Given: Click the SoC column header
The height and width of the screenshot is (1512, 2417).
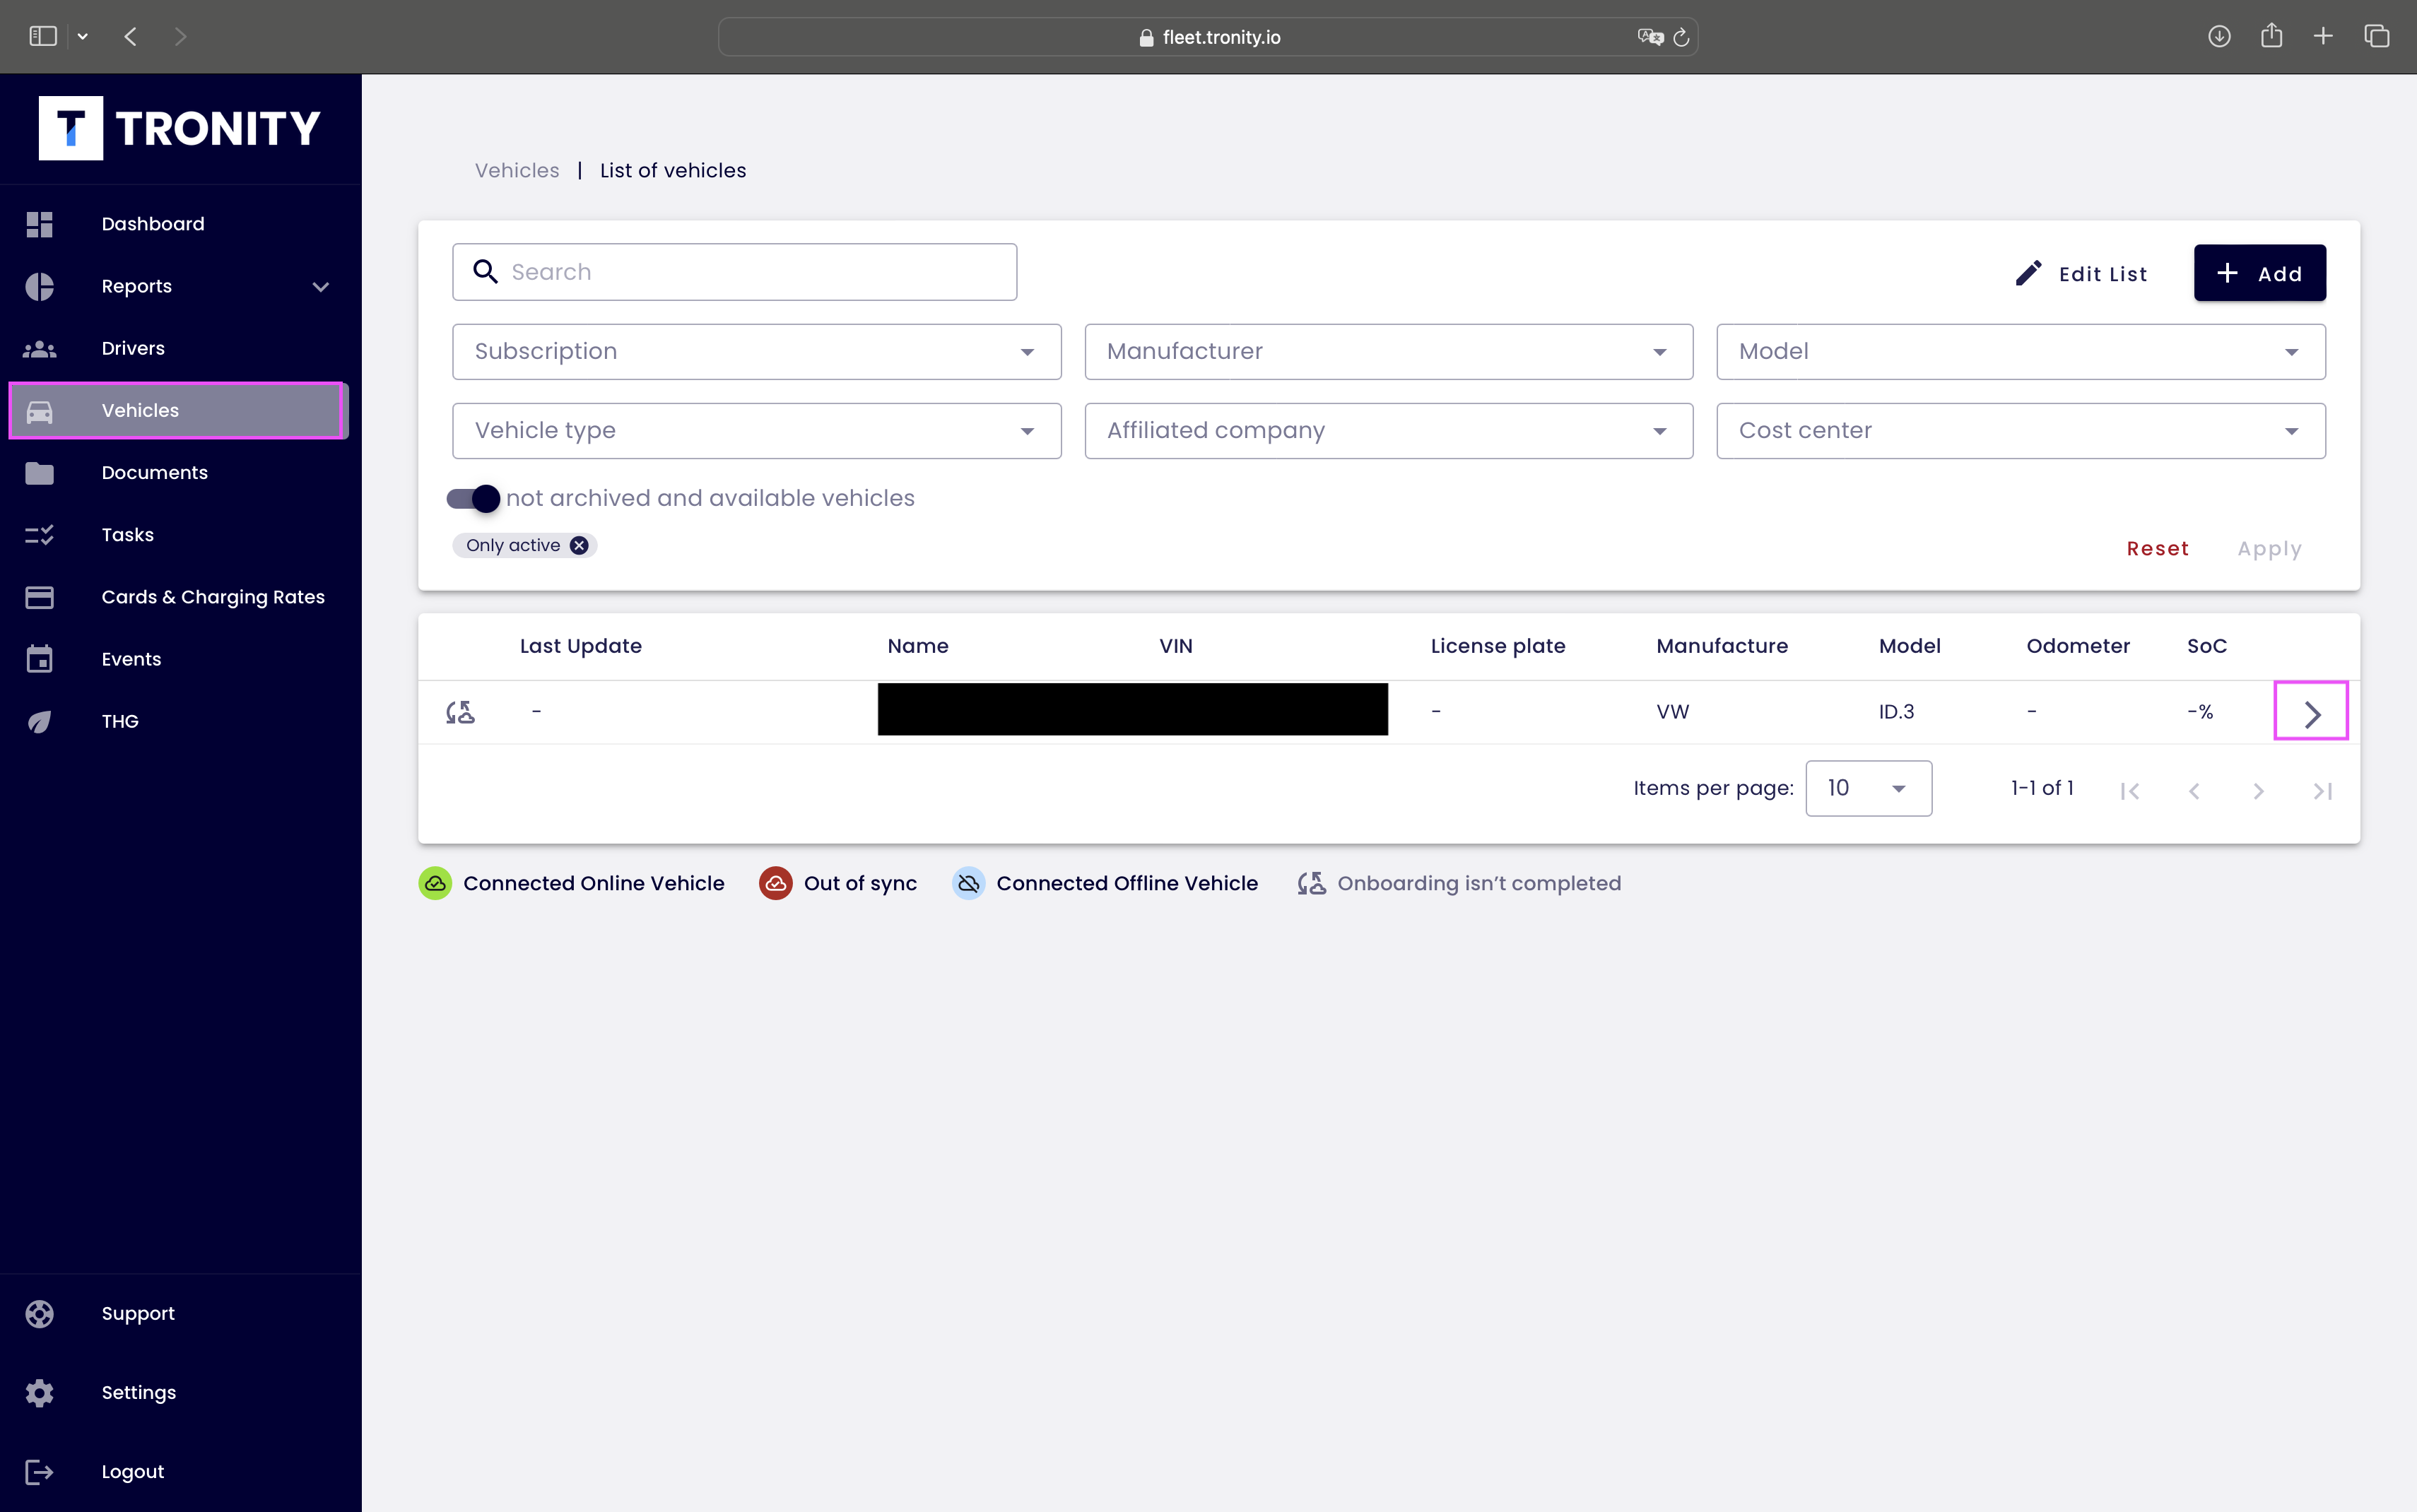Looking at the screenshot, I should [2207, 646].
